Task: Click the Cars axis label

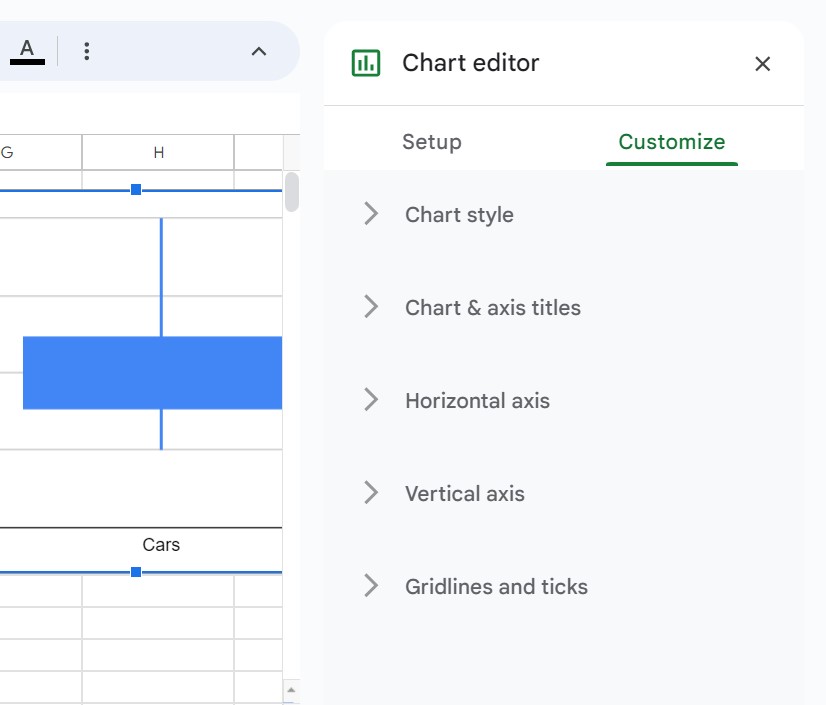Action: 161,544
